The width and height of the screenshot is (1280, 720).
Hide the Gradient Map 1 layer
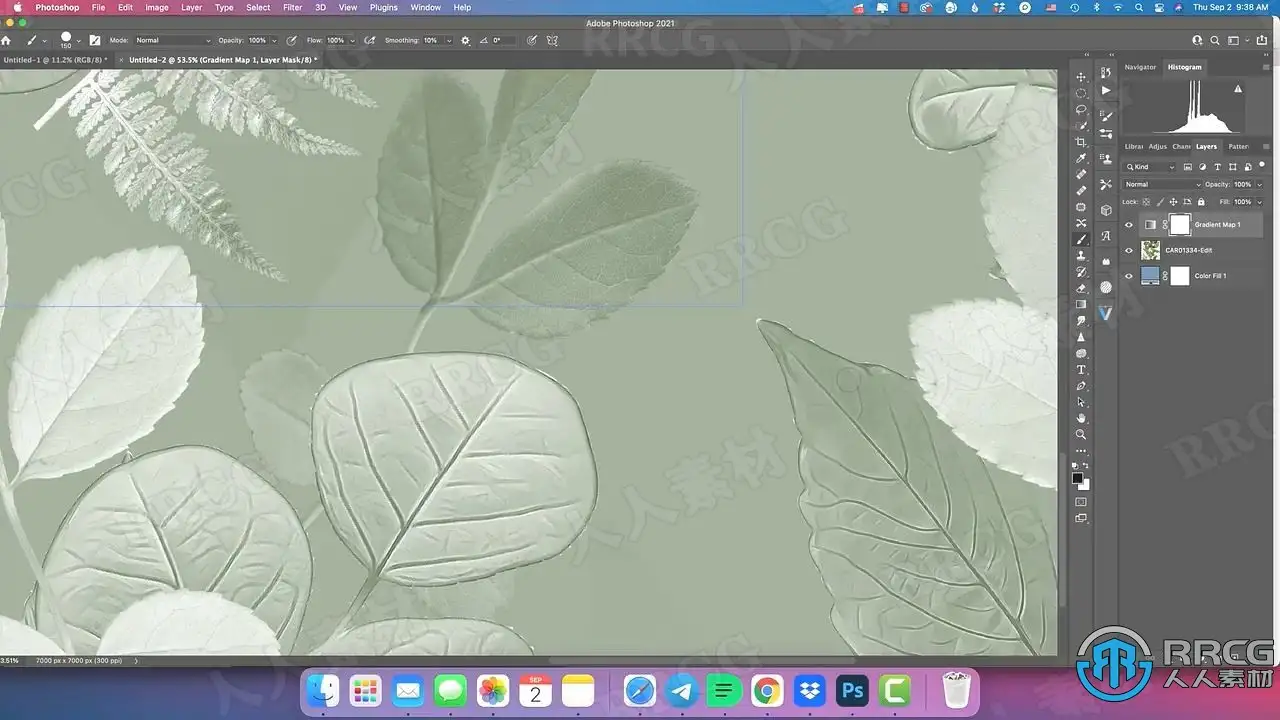[1129, 225]
